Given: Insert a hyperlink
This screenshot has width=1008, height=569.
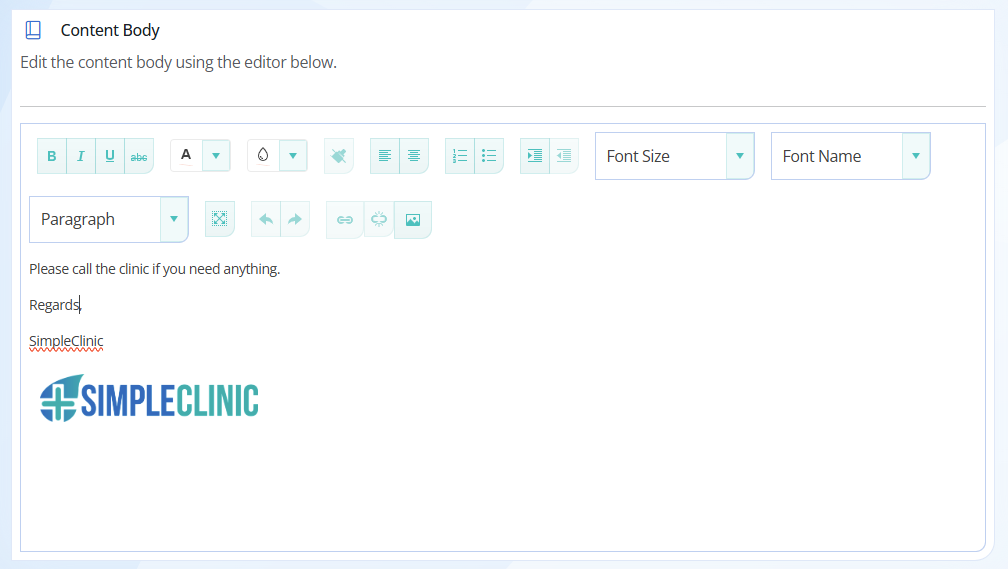Looking at the screenshot, I should pos(345,220).
